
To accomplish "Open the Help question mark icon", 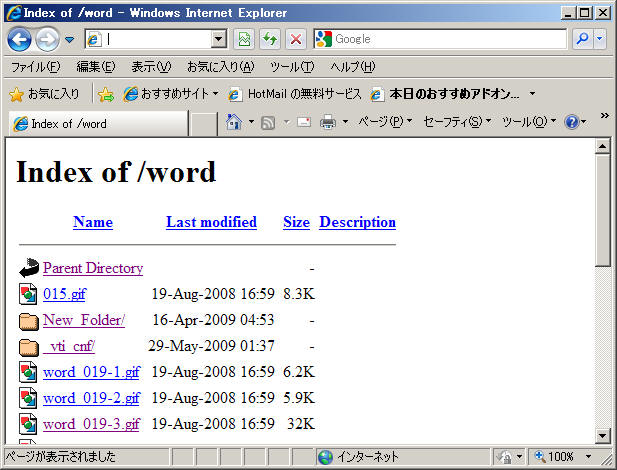I will click(571, 122).
